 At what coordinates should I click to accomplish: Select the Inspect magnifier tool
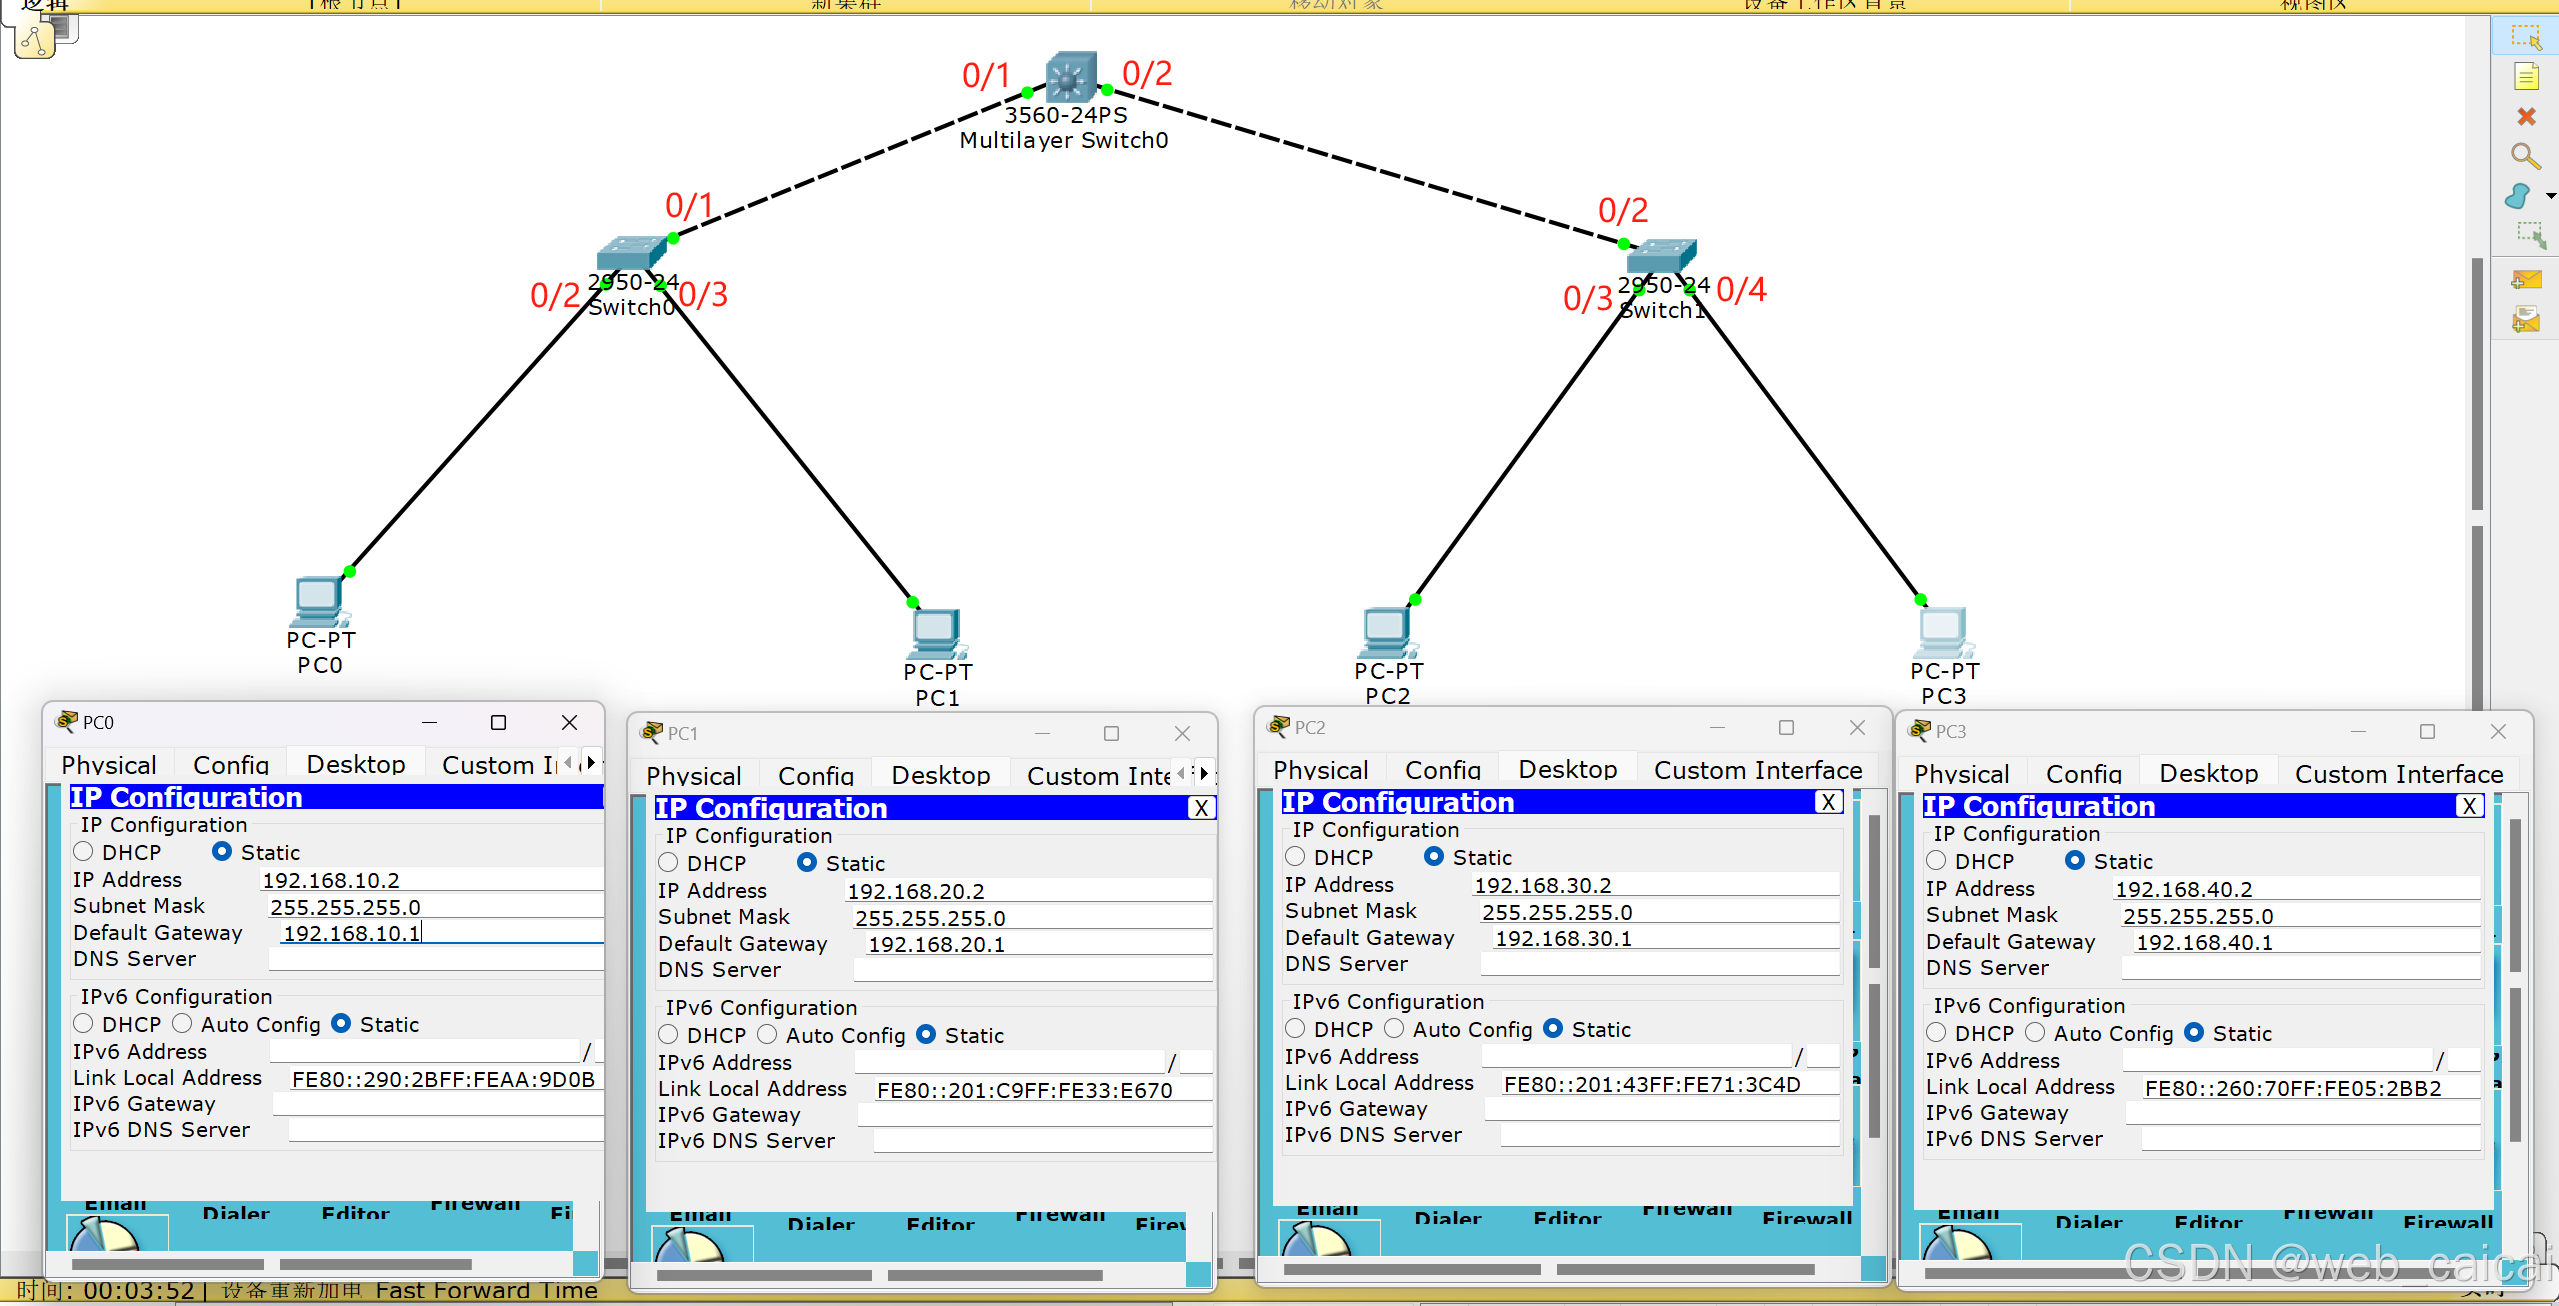click(2525, 156)
